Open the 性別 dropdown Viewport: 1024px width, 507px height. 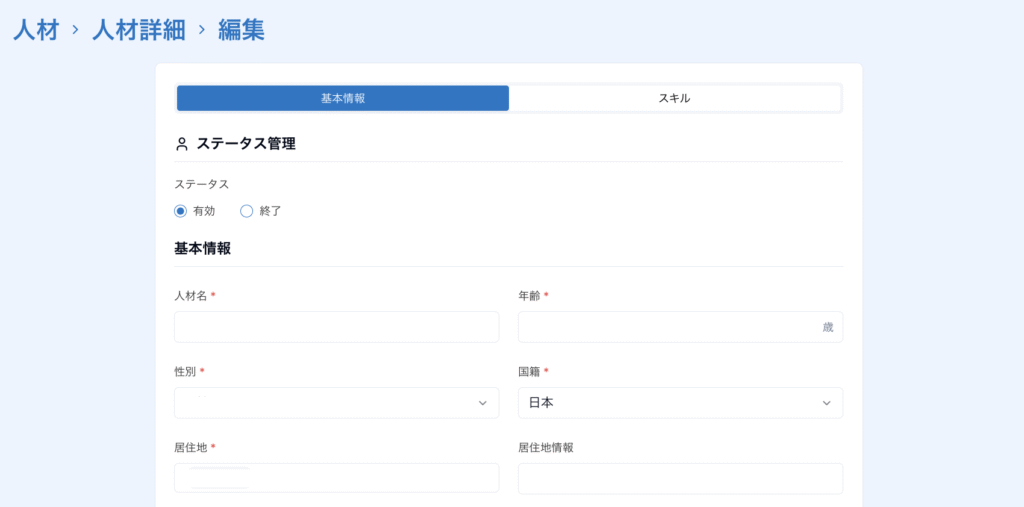336,403
